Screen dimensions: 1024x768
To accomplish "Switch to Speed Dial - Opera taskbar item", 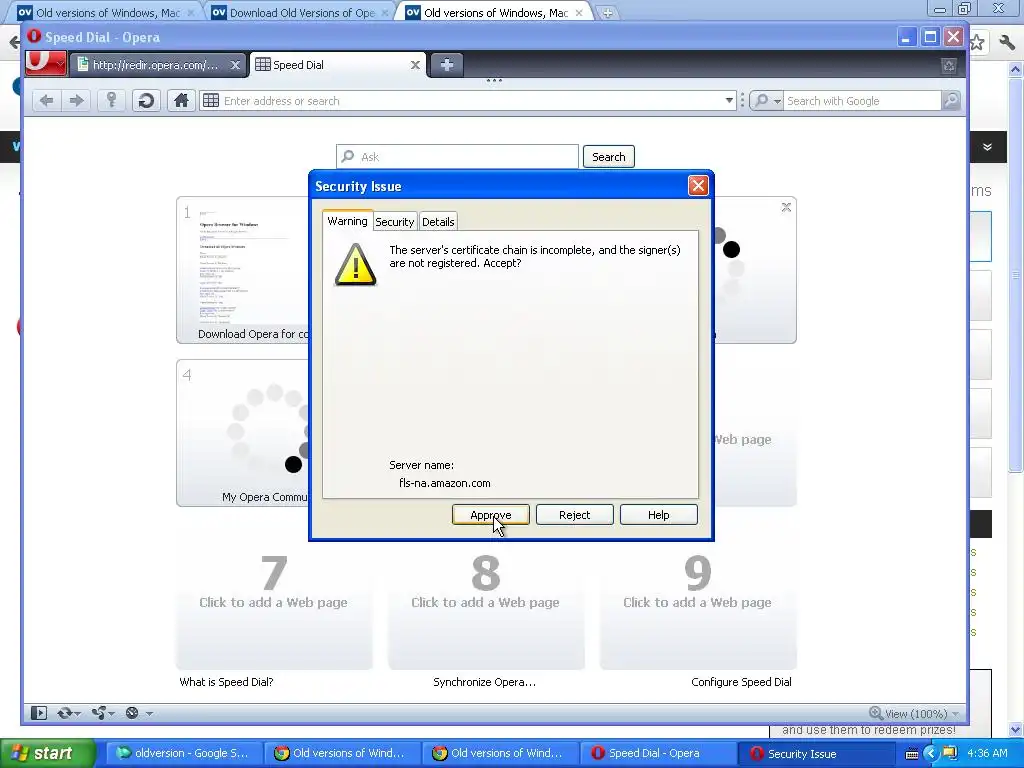I will (659, 753).
